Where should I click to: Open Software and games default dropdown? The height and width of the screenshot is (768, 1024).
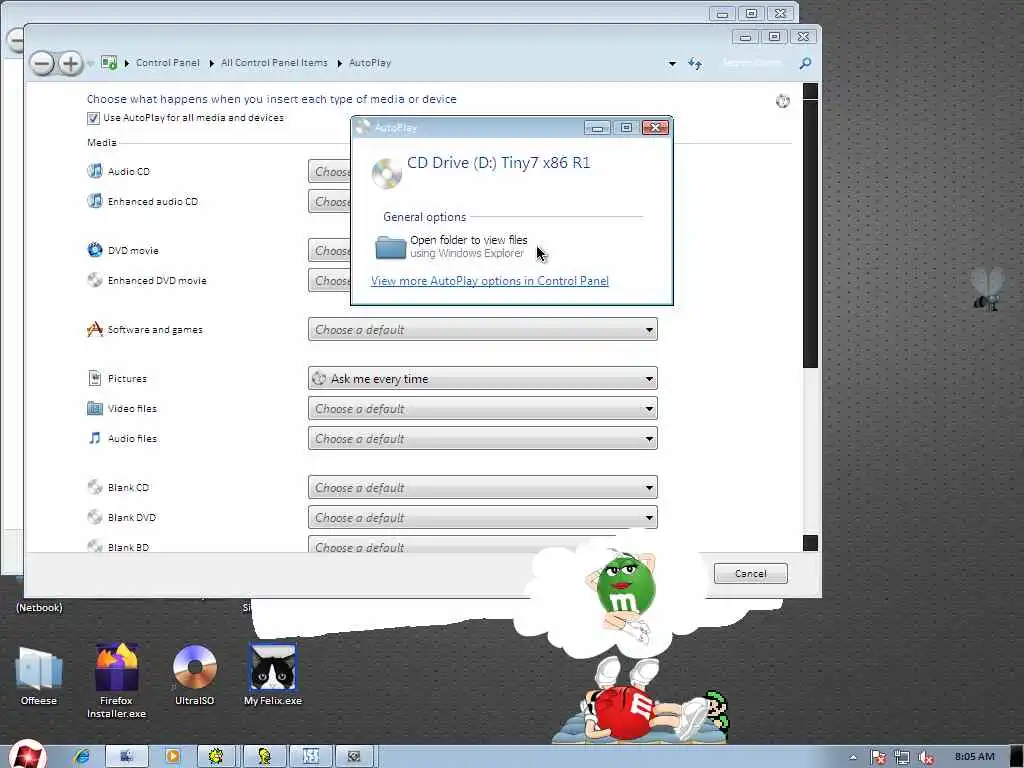tap(483, 330)
